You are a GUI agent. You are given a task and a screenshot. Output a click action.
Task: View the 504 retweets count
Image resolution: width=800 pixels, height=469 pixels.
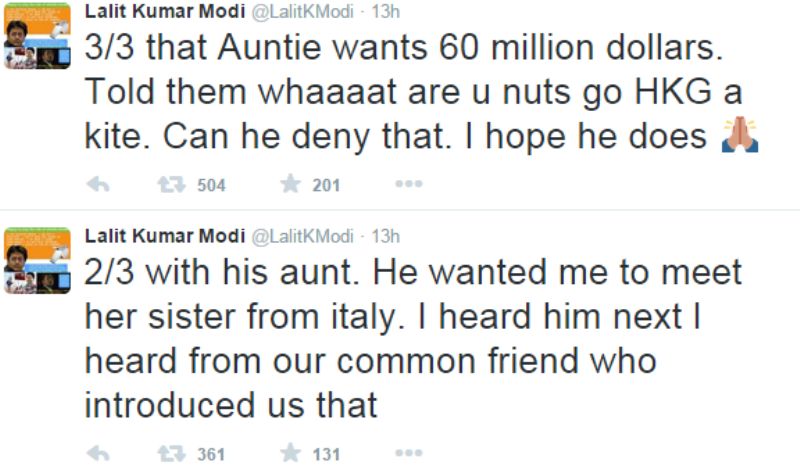tap(211, 185)
